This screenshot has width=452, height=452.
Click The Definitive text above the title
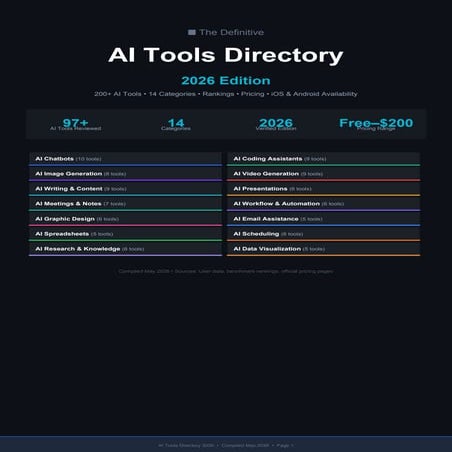point(232,32)
